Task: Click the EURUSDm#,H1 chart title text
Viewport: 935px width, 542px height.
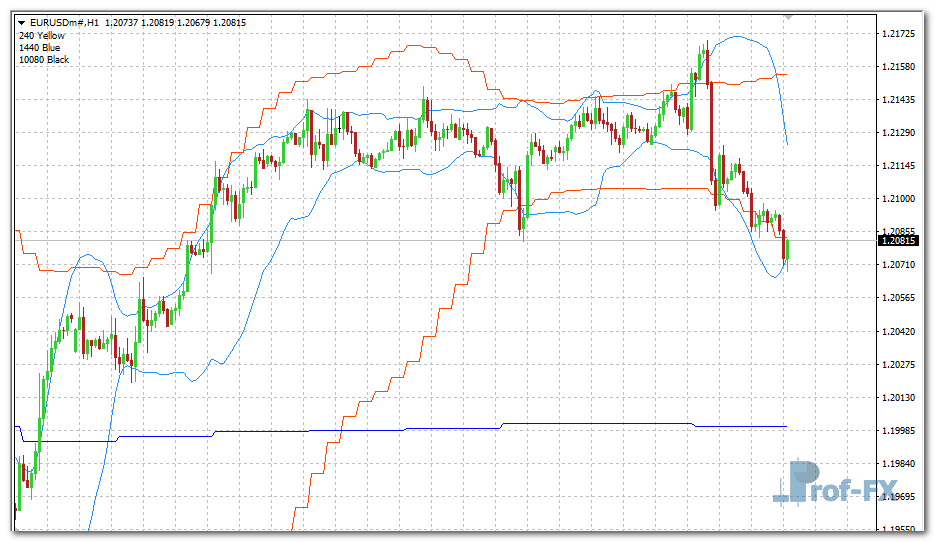Action: [65, 23]
